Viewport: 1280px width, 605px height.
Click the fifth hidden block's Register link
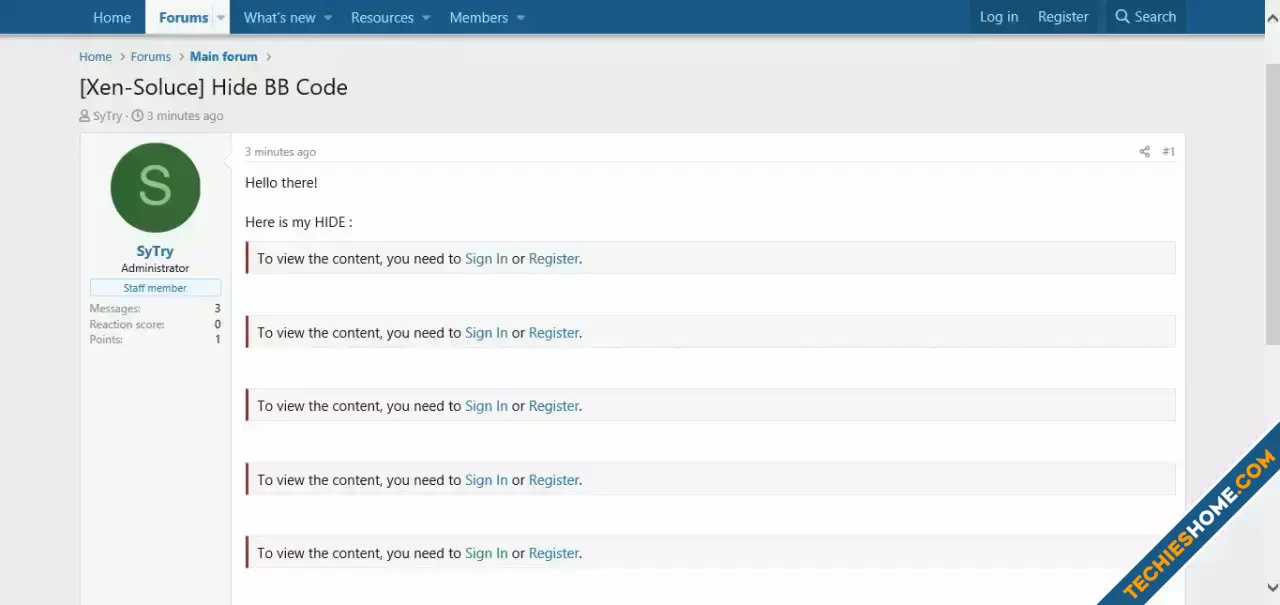click(x=553, y=553)
